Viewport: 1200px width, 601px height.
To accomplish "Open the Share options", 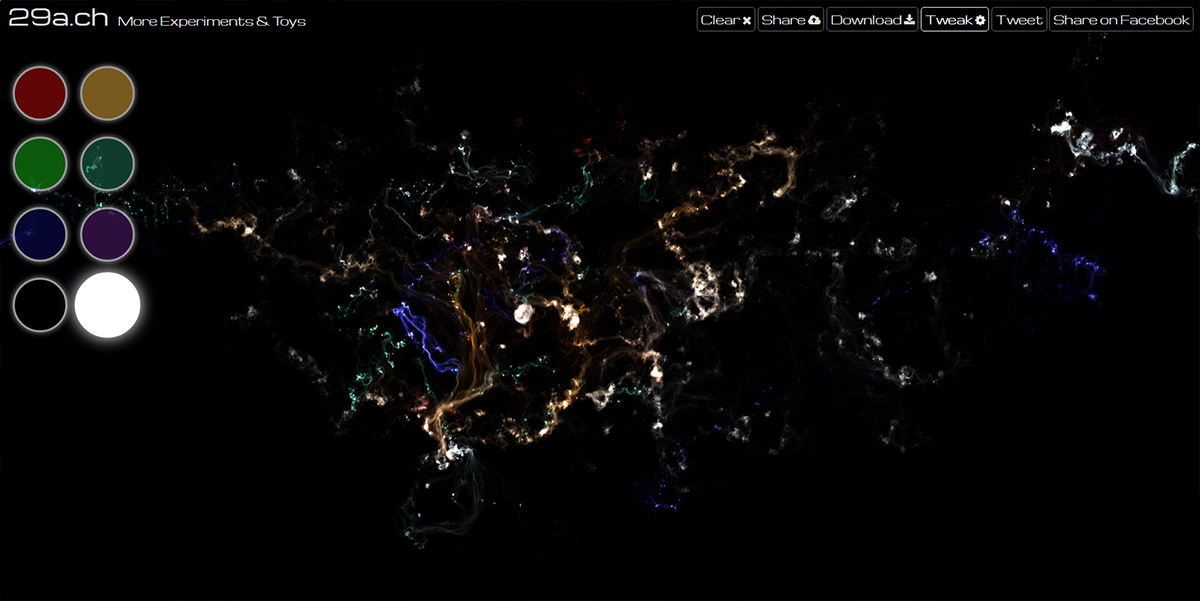I will coord(791,20).
